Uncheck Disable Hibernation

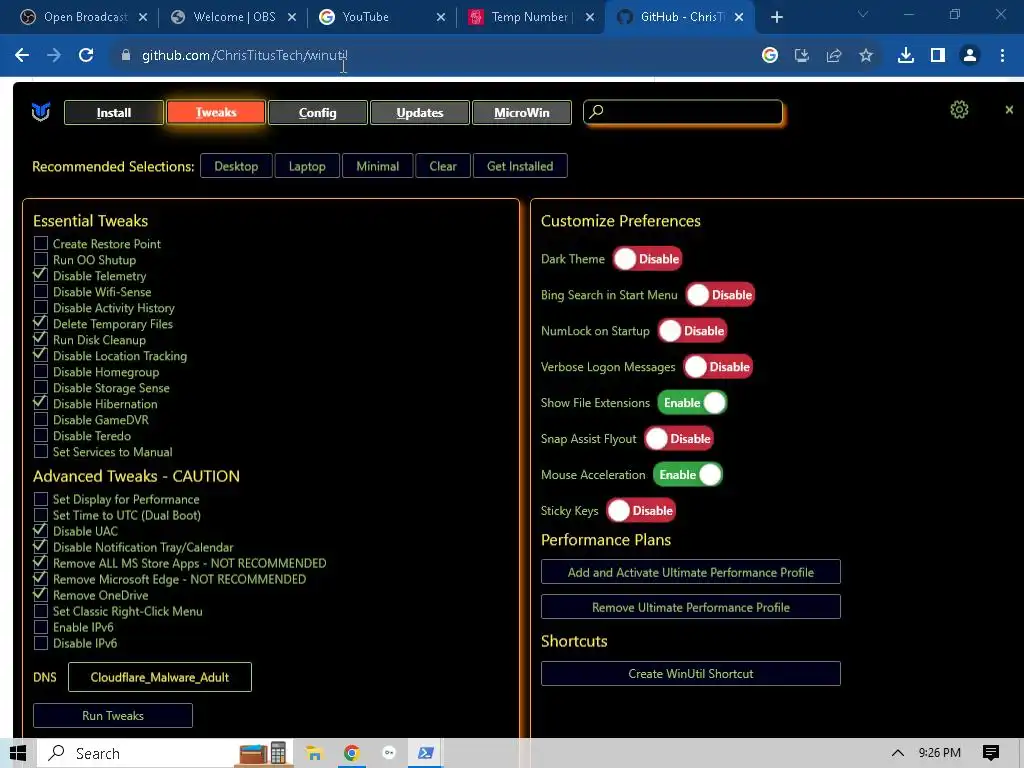pos(40,404)
